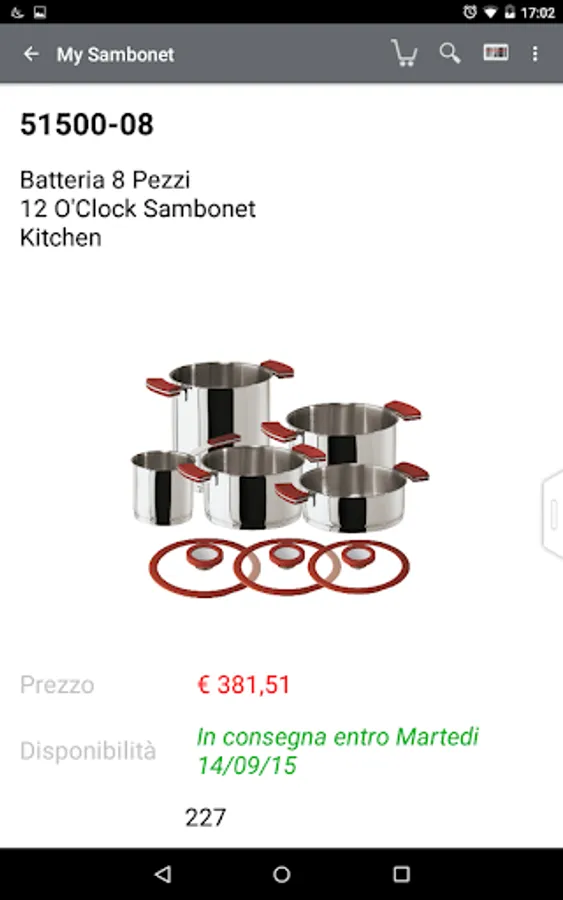This screenshot has height=900, width=563.
Task: Tap the back arrow in header
Action: coord(31,55)
